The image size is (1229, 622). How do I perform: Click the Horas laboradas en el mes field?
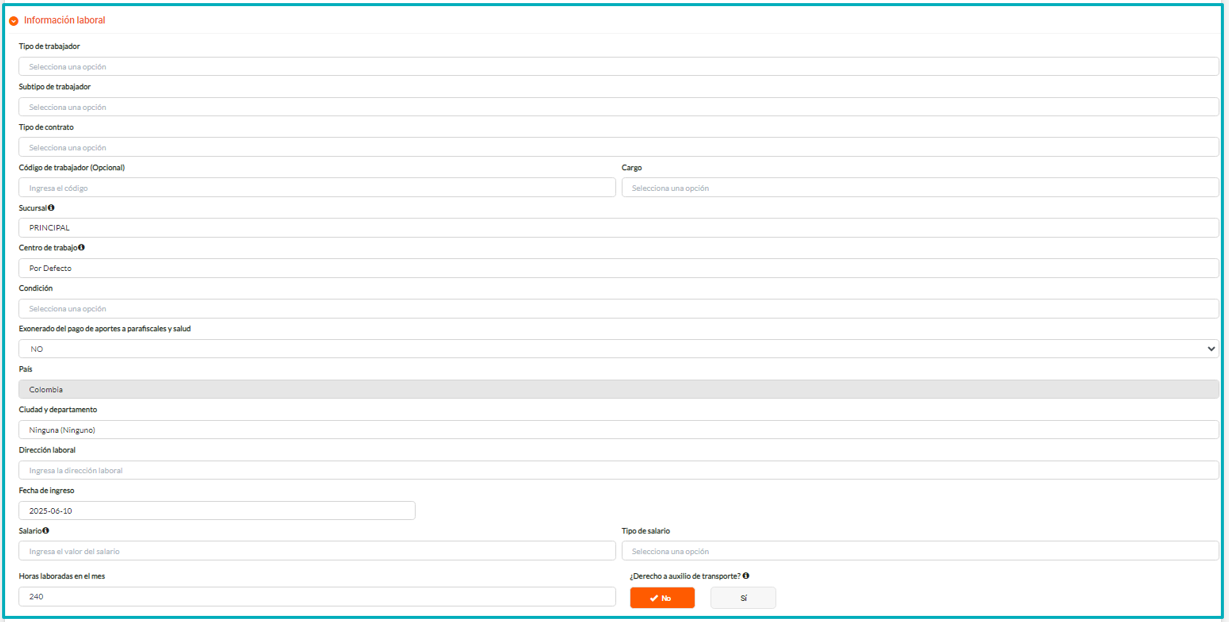coord(316,597)
